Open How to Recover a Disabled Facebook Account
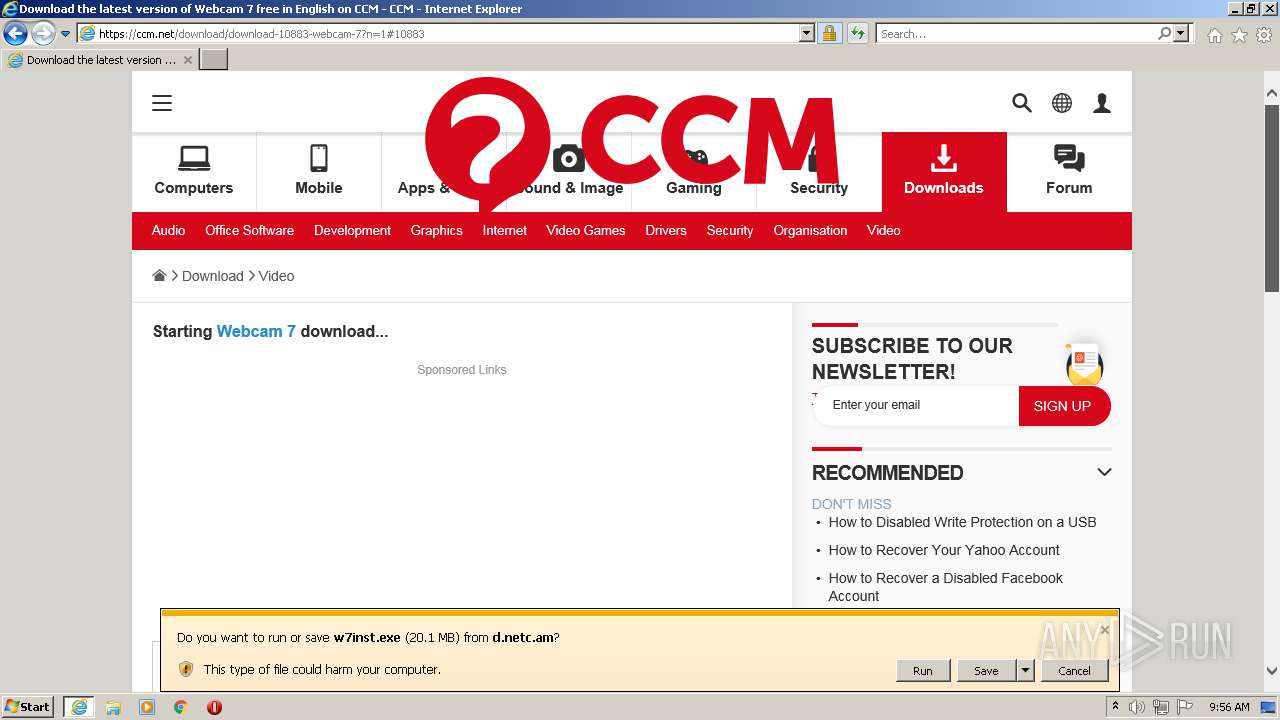Screen dimensions: 1280x720 pyautogui.click(x=945, y=587)
